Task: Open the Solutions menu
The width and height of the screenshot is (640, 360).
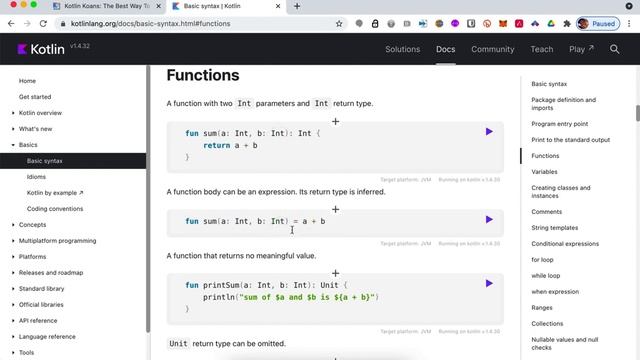Action: tap(402, 49)
